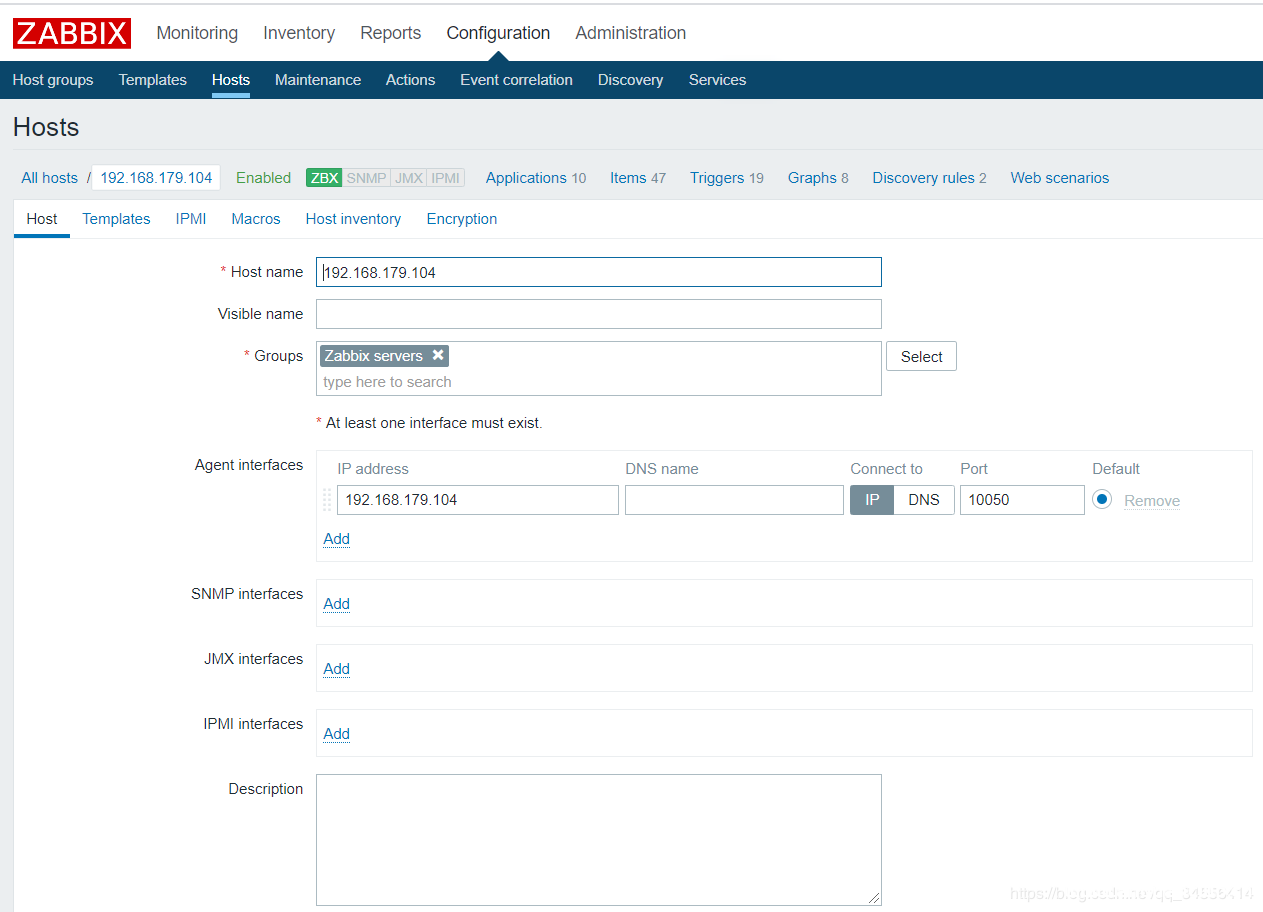The height and width of the screenshot is (912, 1263).
Task: Click the agent interface drag handle
Action: [326, 499]
